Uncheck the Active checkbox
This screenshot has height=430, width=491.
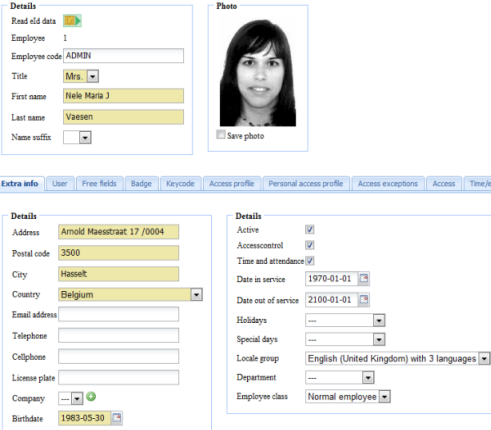pos(310,229)
